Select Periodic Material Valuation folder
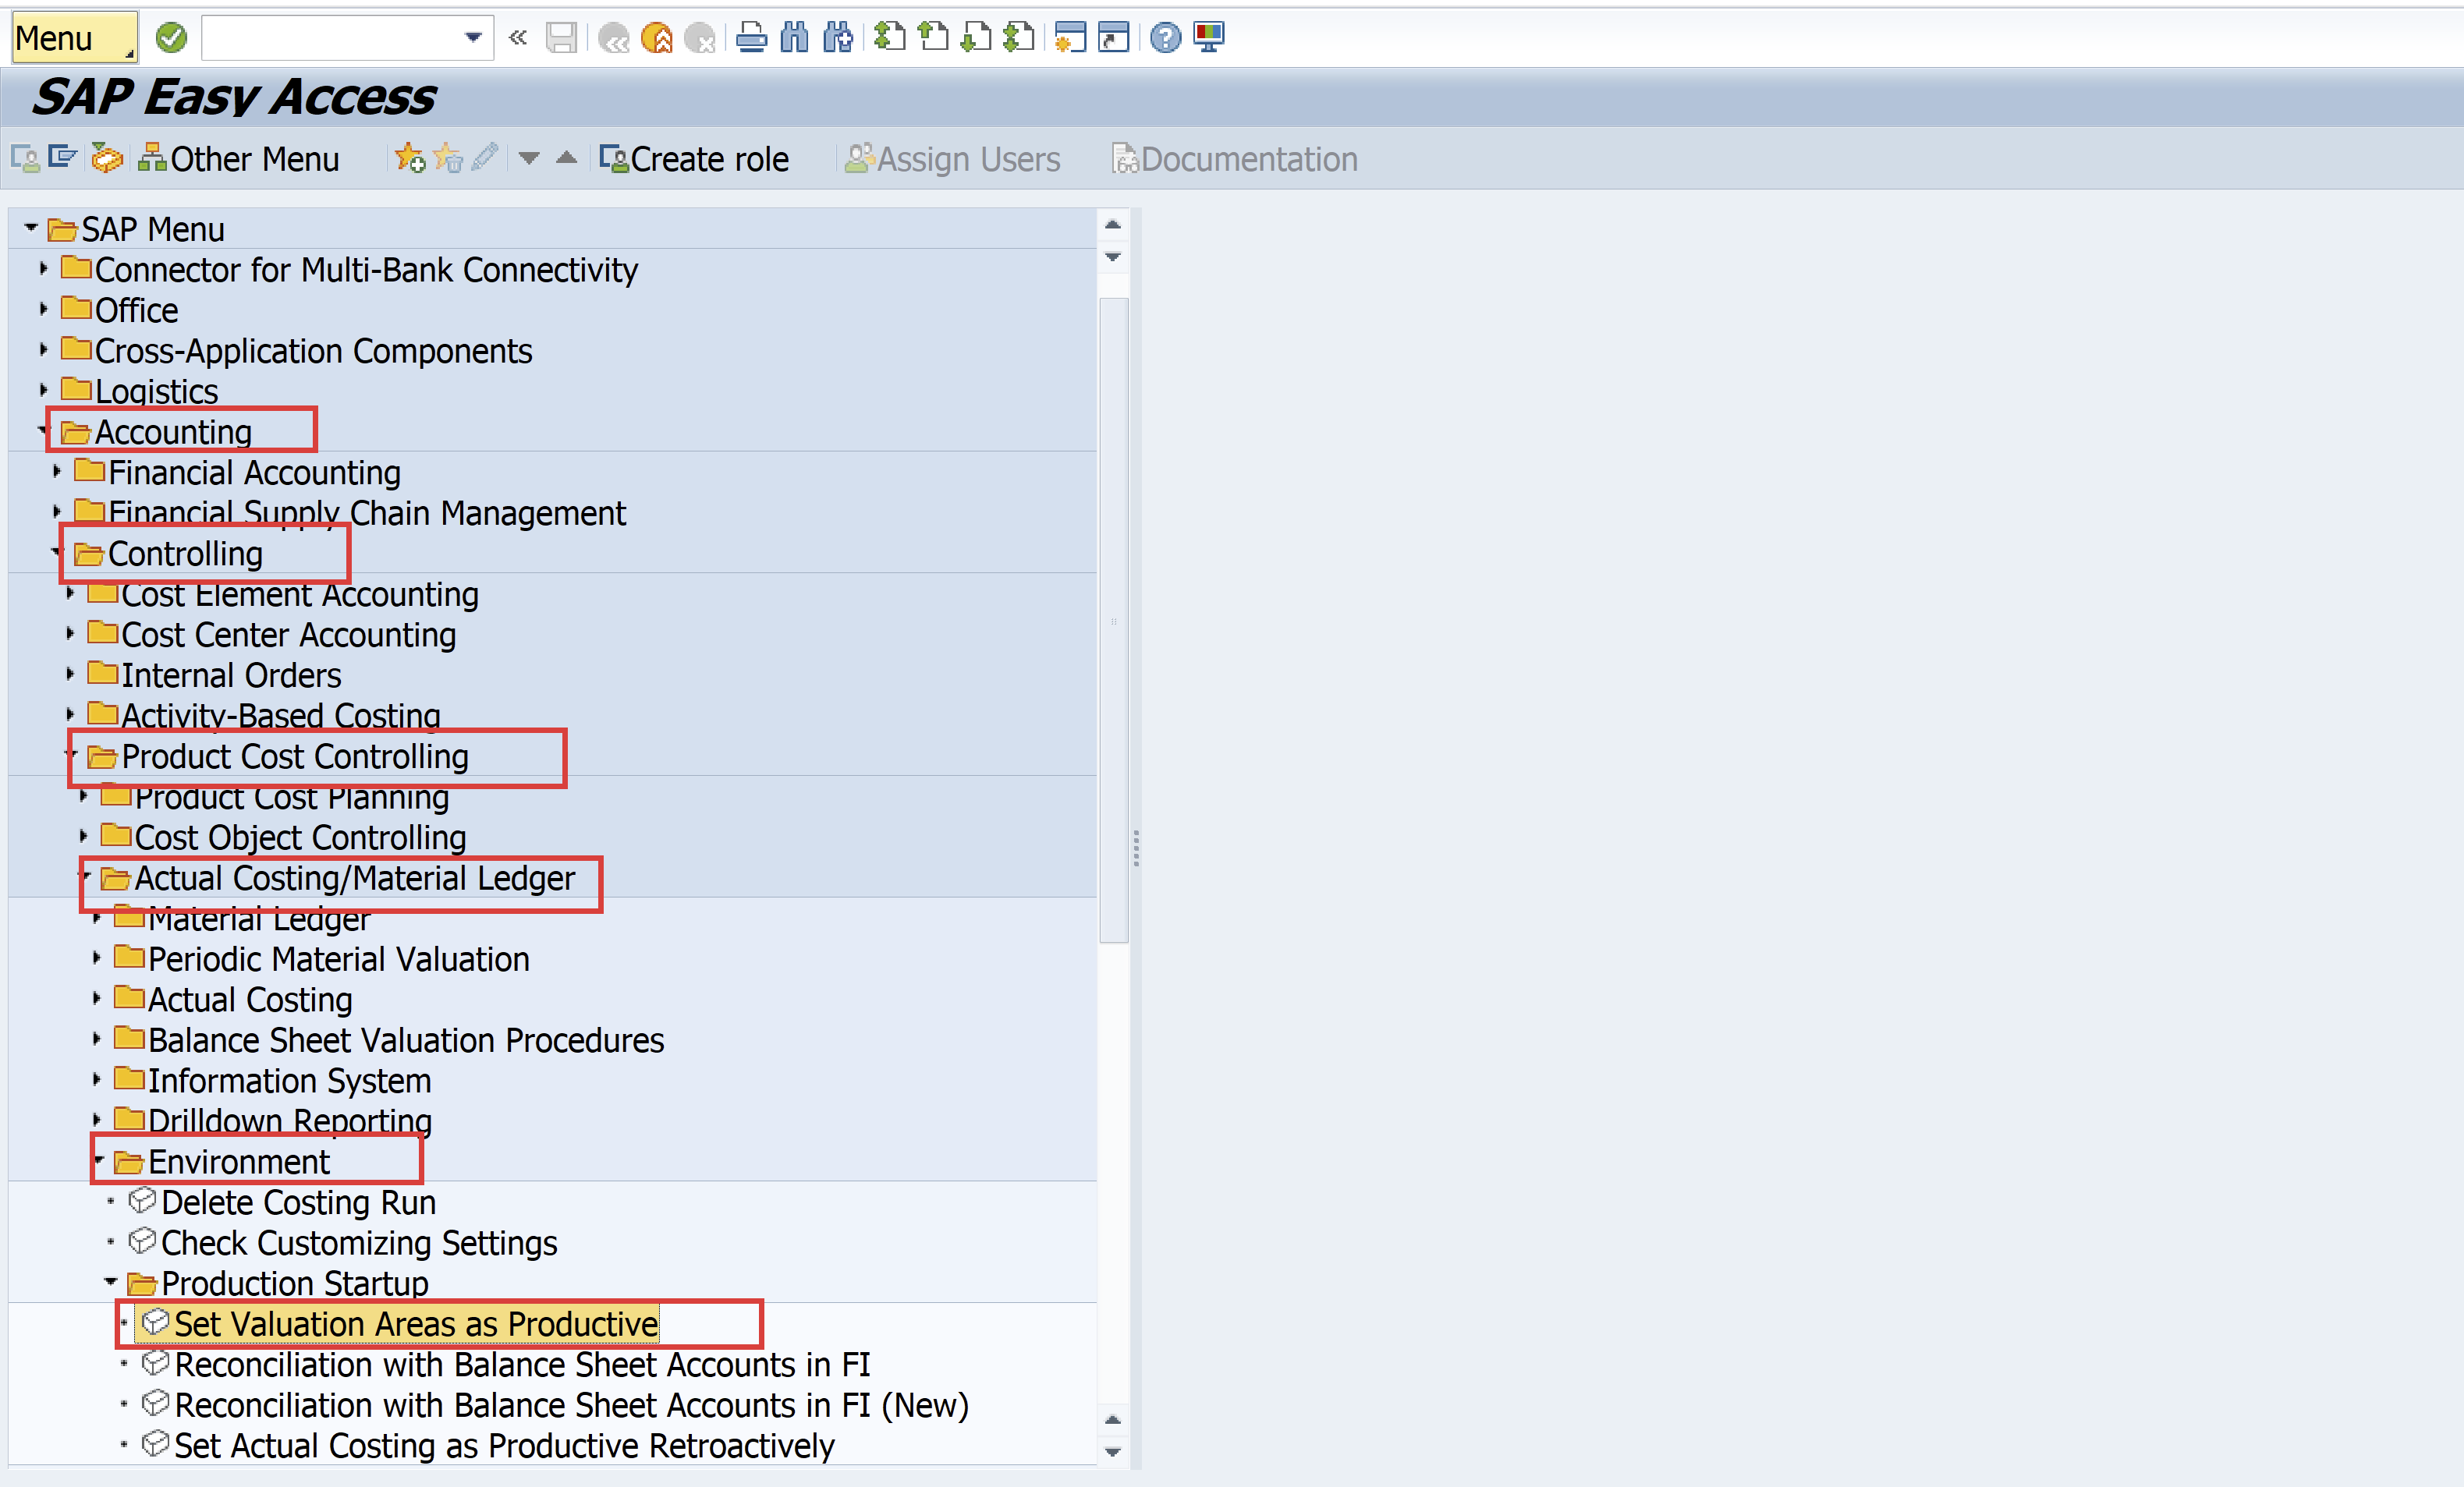 tap(339, 960)
